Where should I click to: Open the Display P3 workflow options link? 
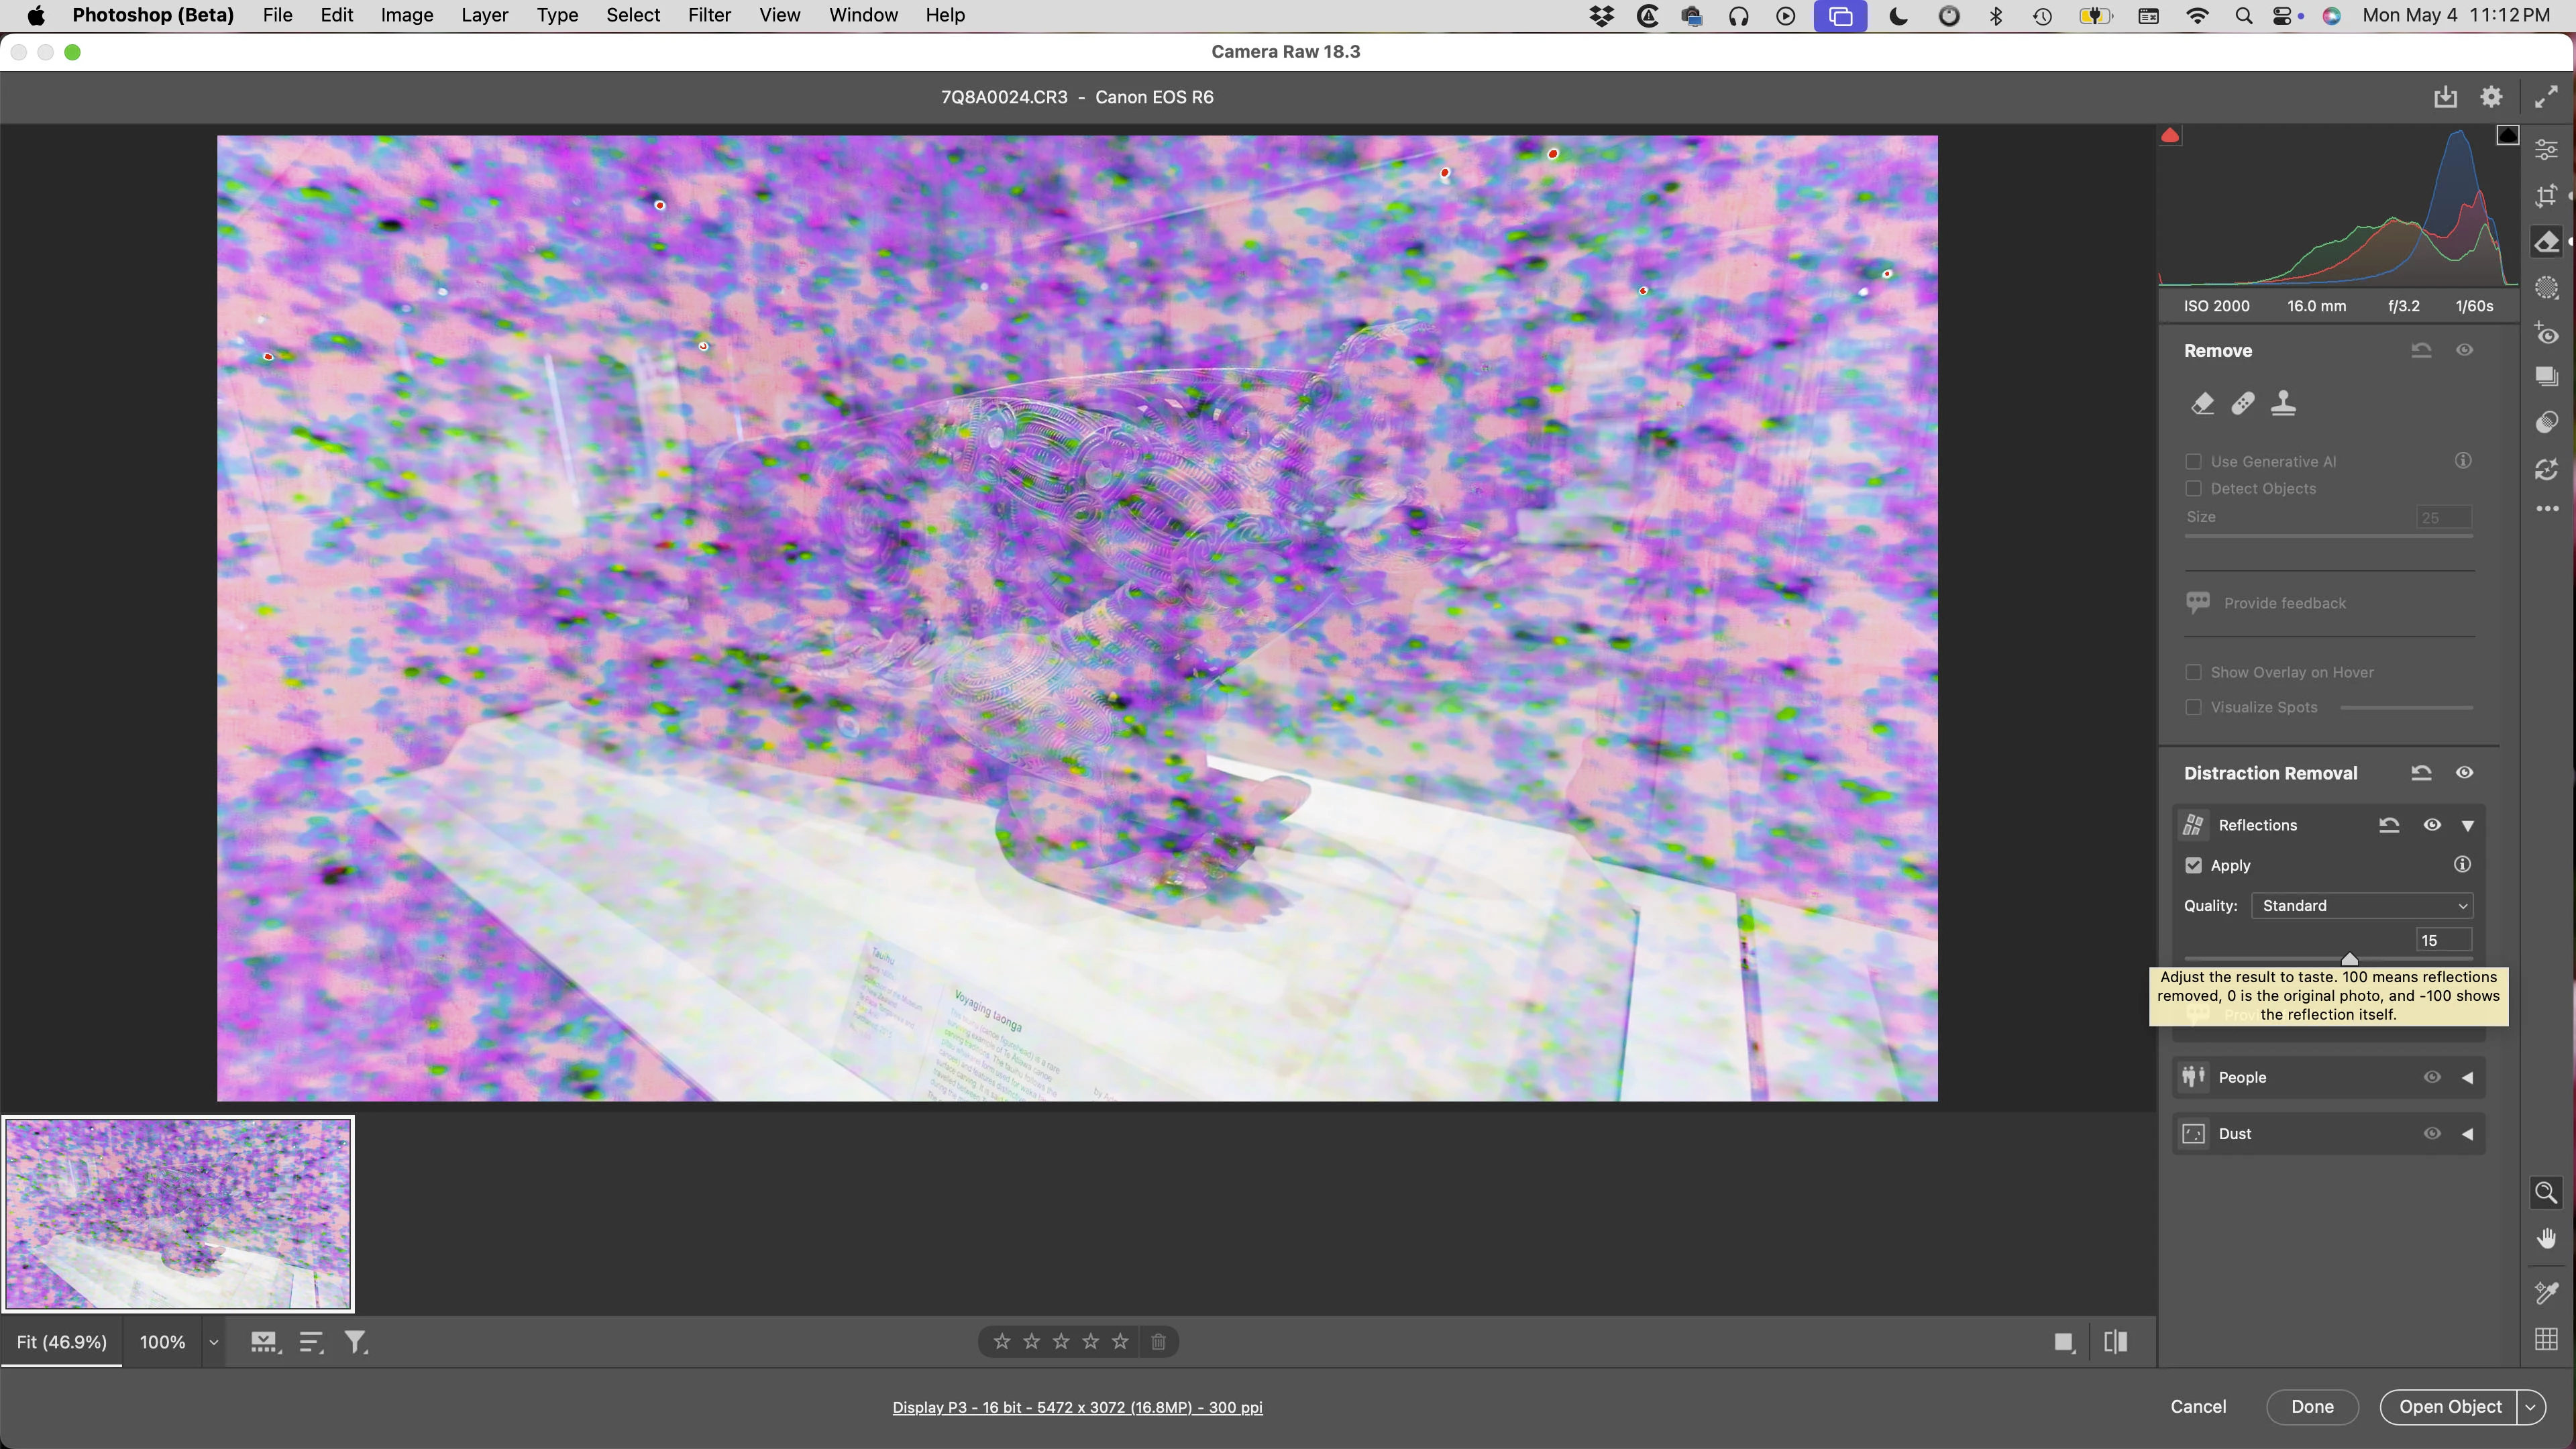coord(1077,1407)
